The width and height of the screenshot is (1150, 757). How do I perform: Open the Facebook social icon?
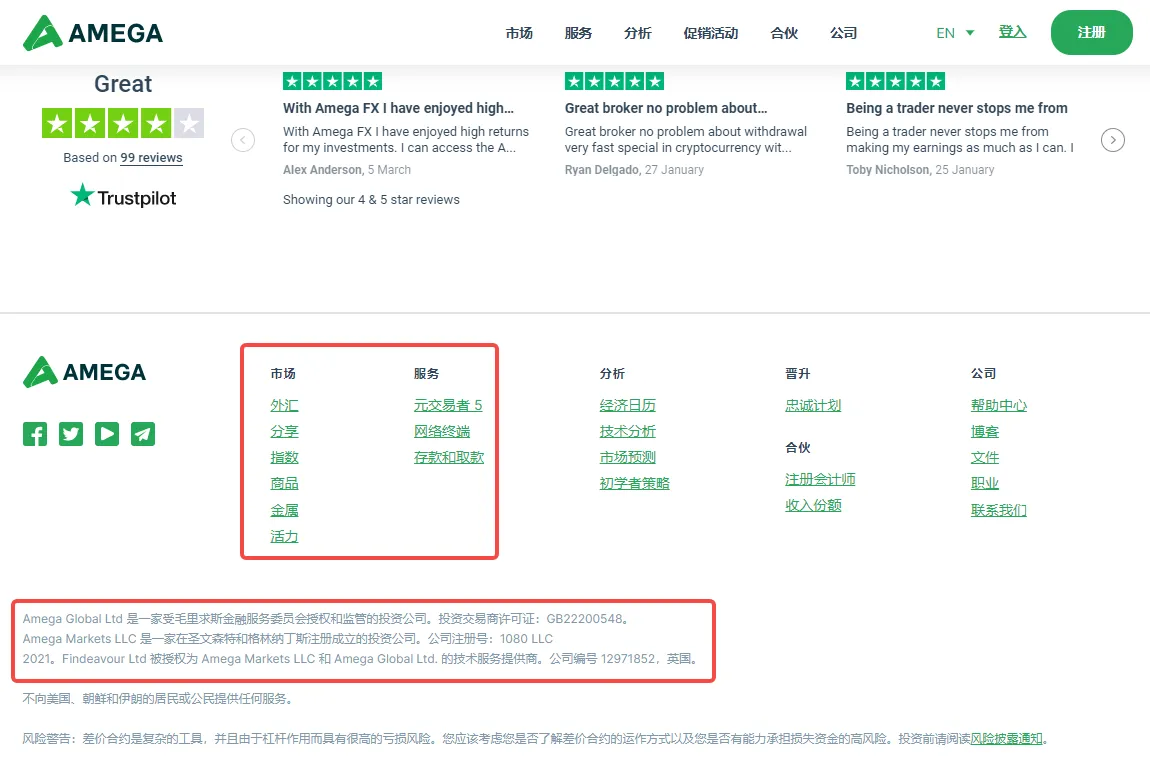tap(34, 434)
